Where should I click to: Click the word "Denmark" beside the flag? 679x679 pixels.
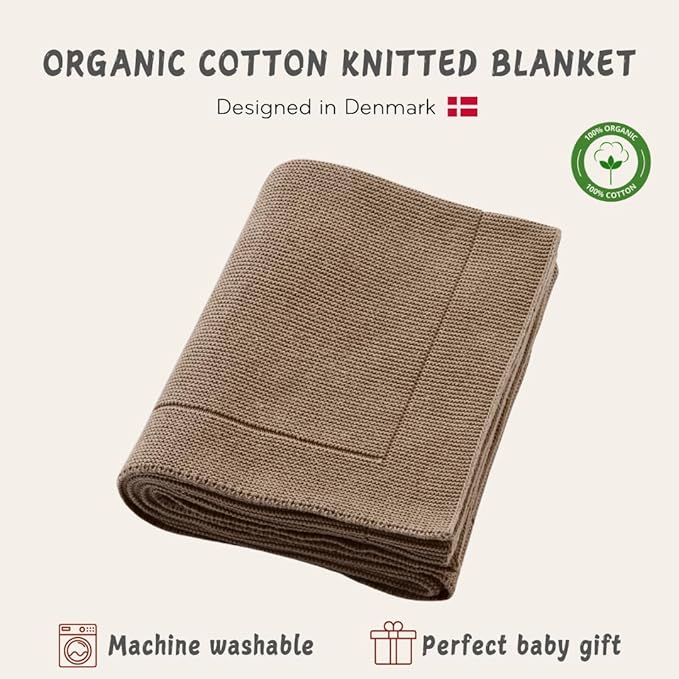click(390, 107)
